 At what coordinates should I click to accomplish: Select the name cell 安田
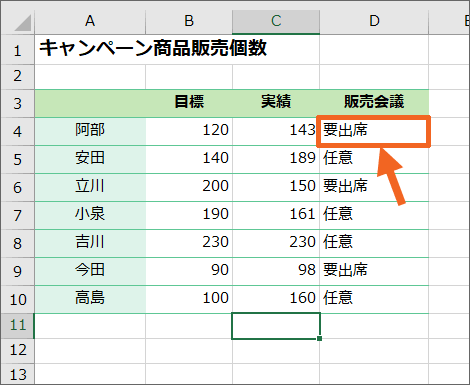click(x=90, y=159)
